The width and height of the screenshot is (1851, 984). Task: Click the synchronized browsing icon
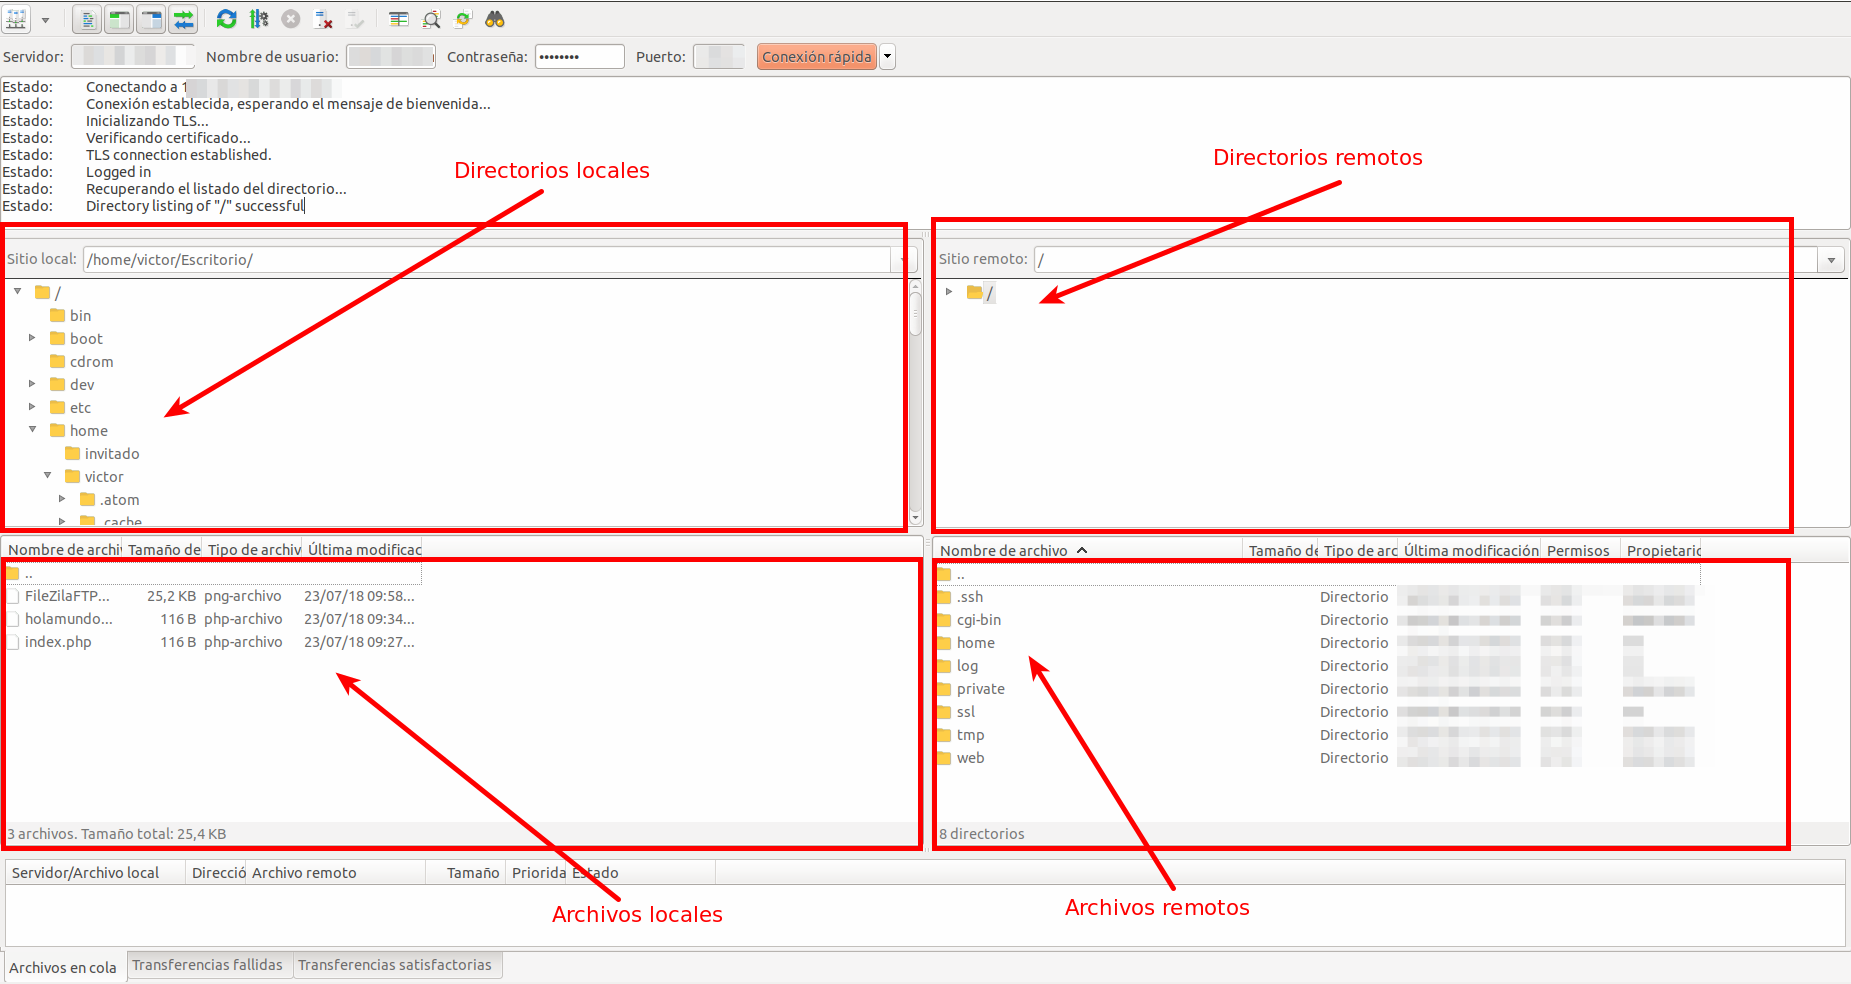[x=463, y=19]
